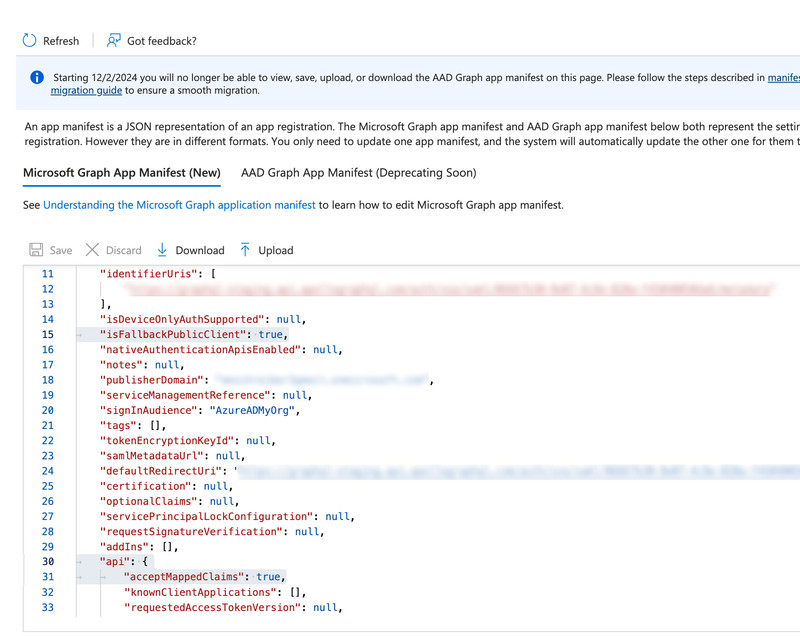800x636 pixels.
Task: Select Microsoft Graph App Manifest (New) tab
Action: point(122,173)
